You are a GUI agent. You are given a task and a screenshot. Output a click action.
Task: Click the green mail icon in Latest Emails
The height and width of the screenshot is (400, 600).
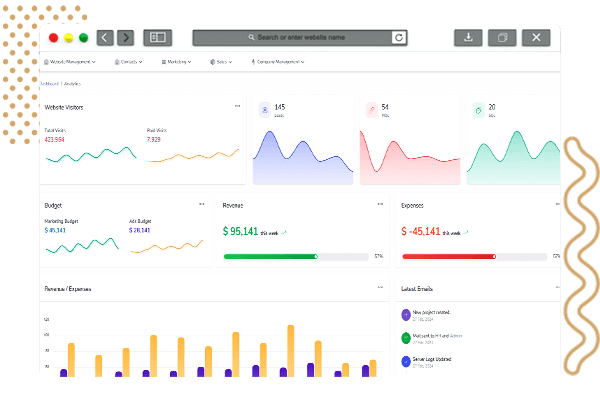tap(406, 338)
